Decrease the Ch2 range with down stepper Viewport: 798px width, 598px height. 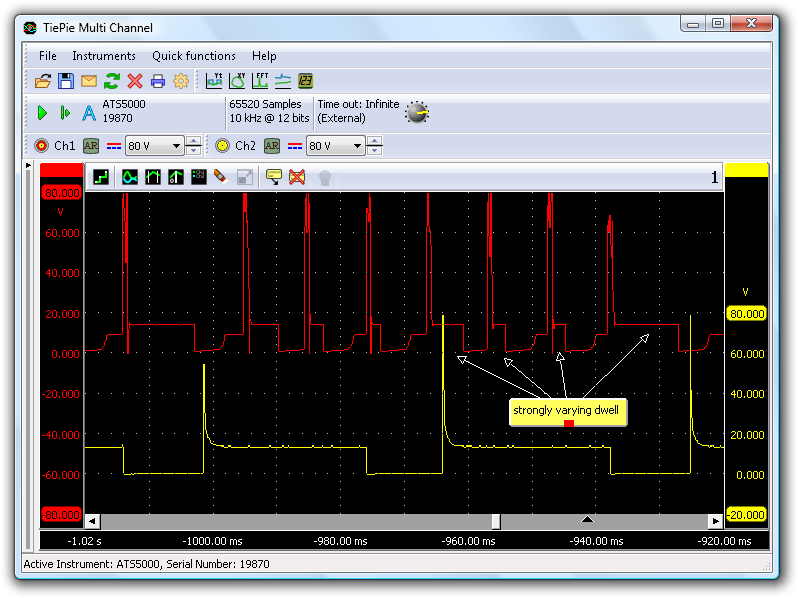pos(375,151)
